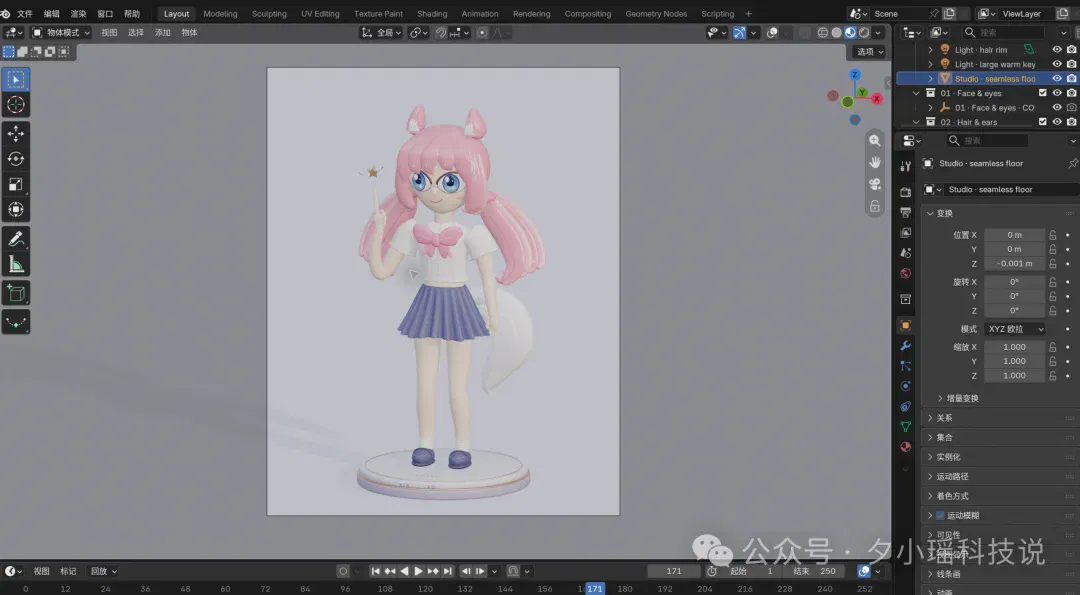
Task: Toggle camera view with camera icon
Action: [875, 185]
